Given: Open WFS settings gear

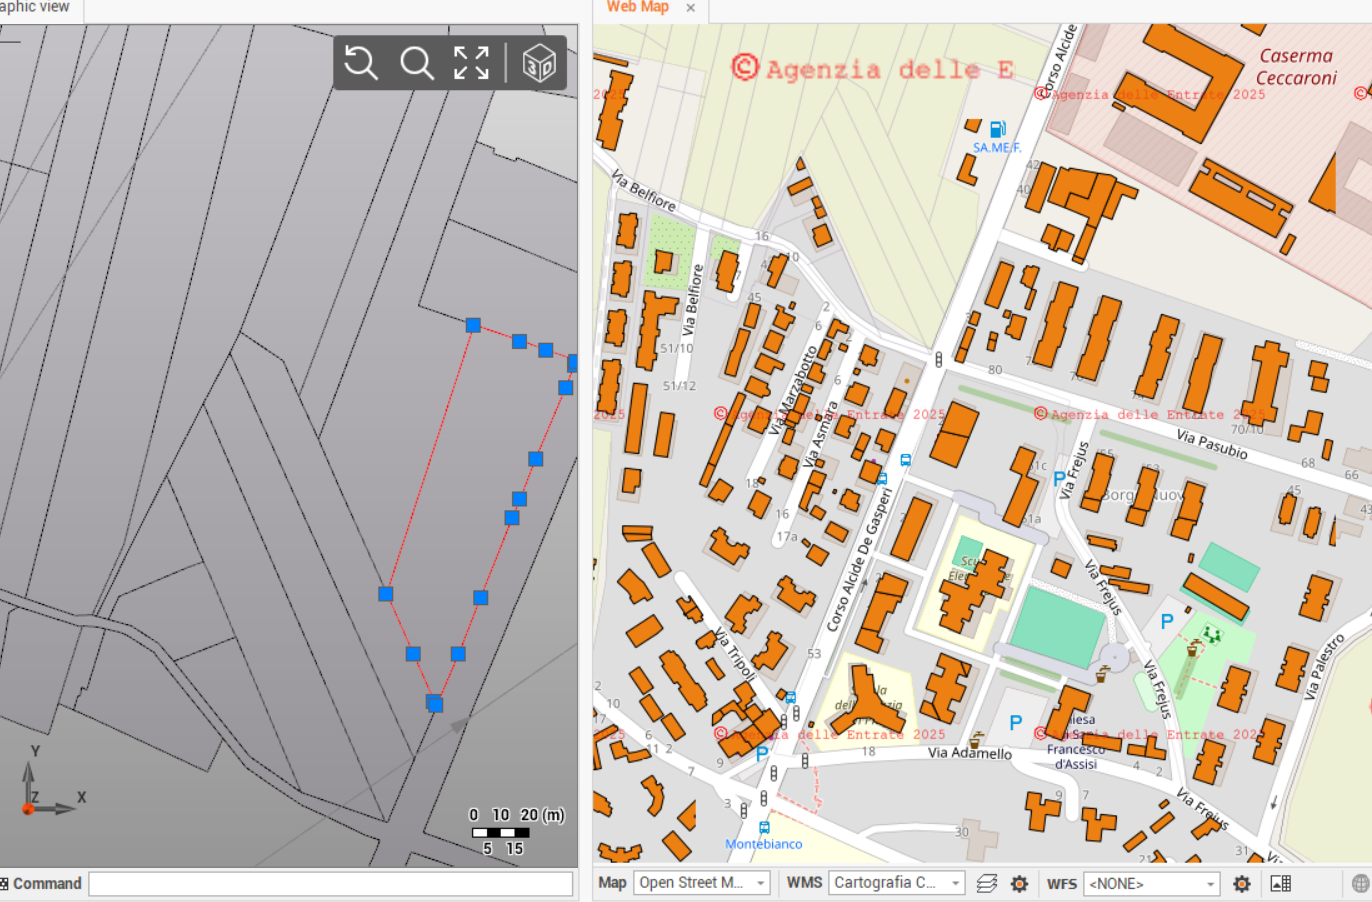Looking at the screenshot, I should 1241,883.
